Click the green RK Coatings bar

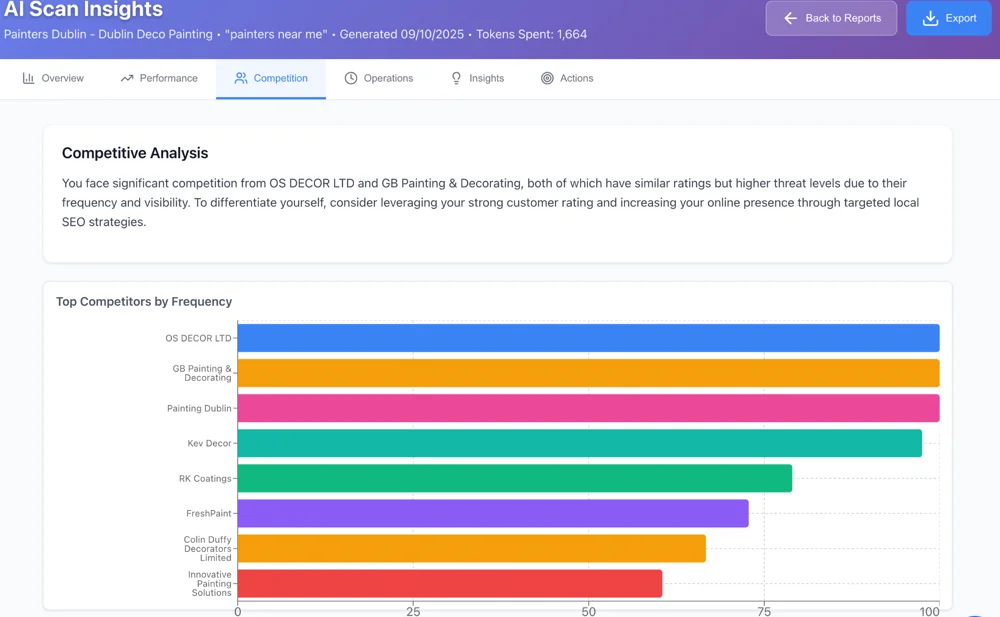point(514,478)
